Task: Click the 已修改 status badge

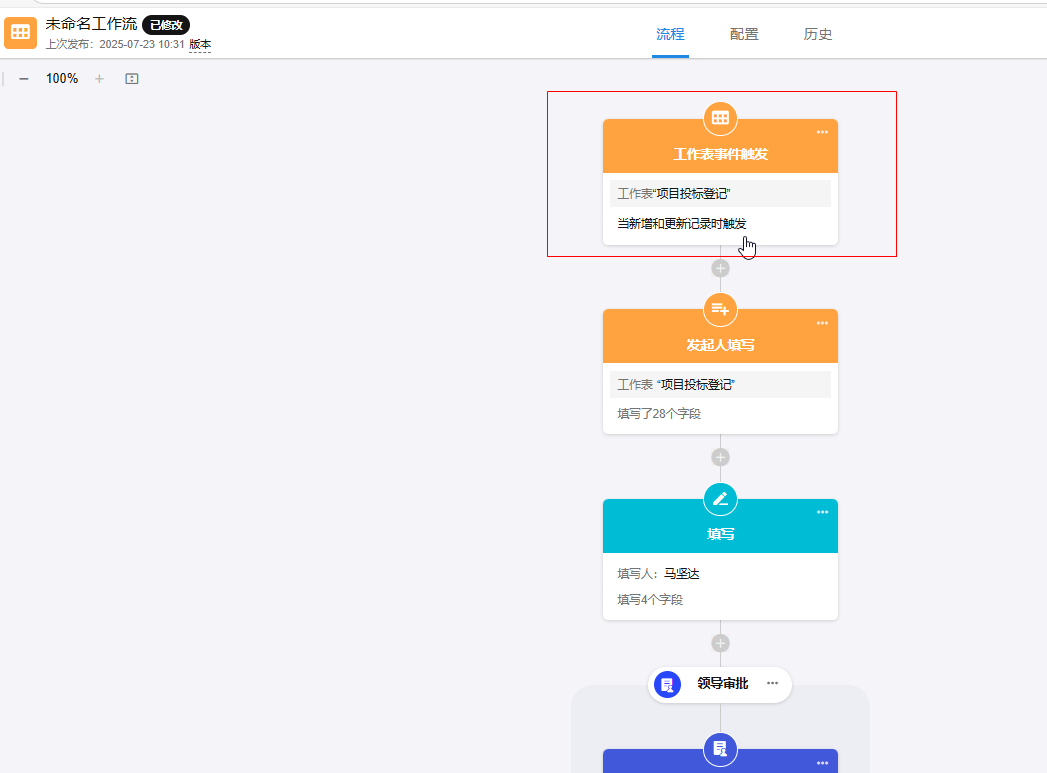Action: coord(166,25)
